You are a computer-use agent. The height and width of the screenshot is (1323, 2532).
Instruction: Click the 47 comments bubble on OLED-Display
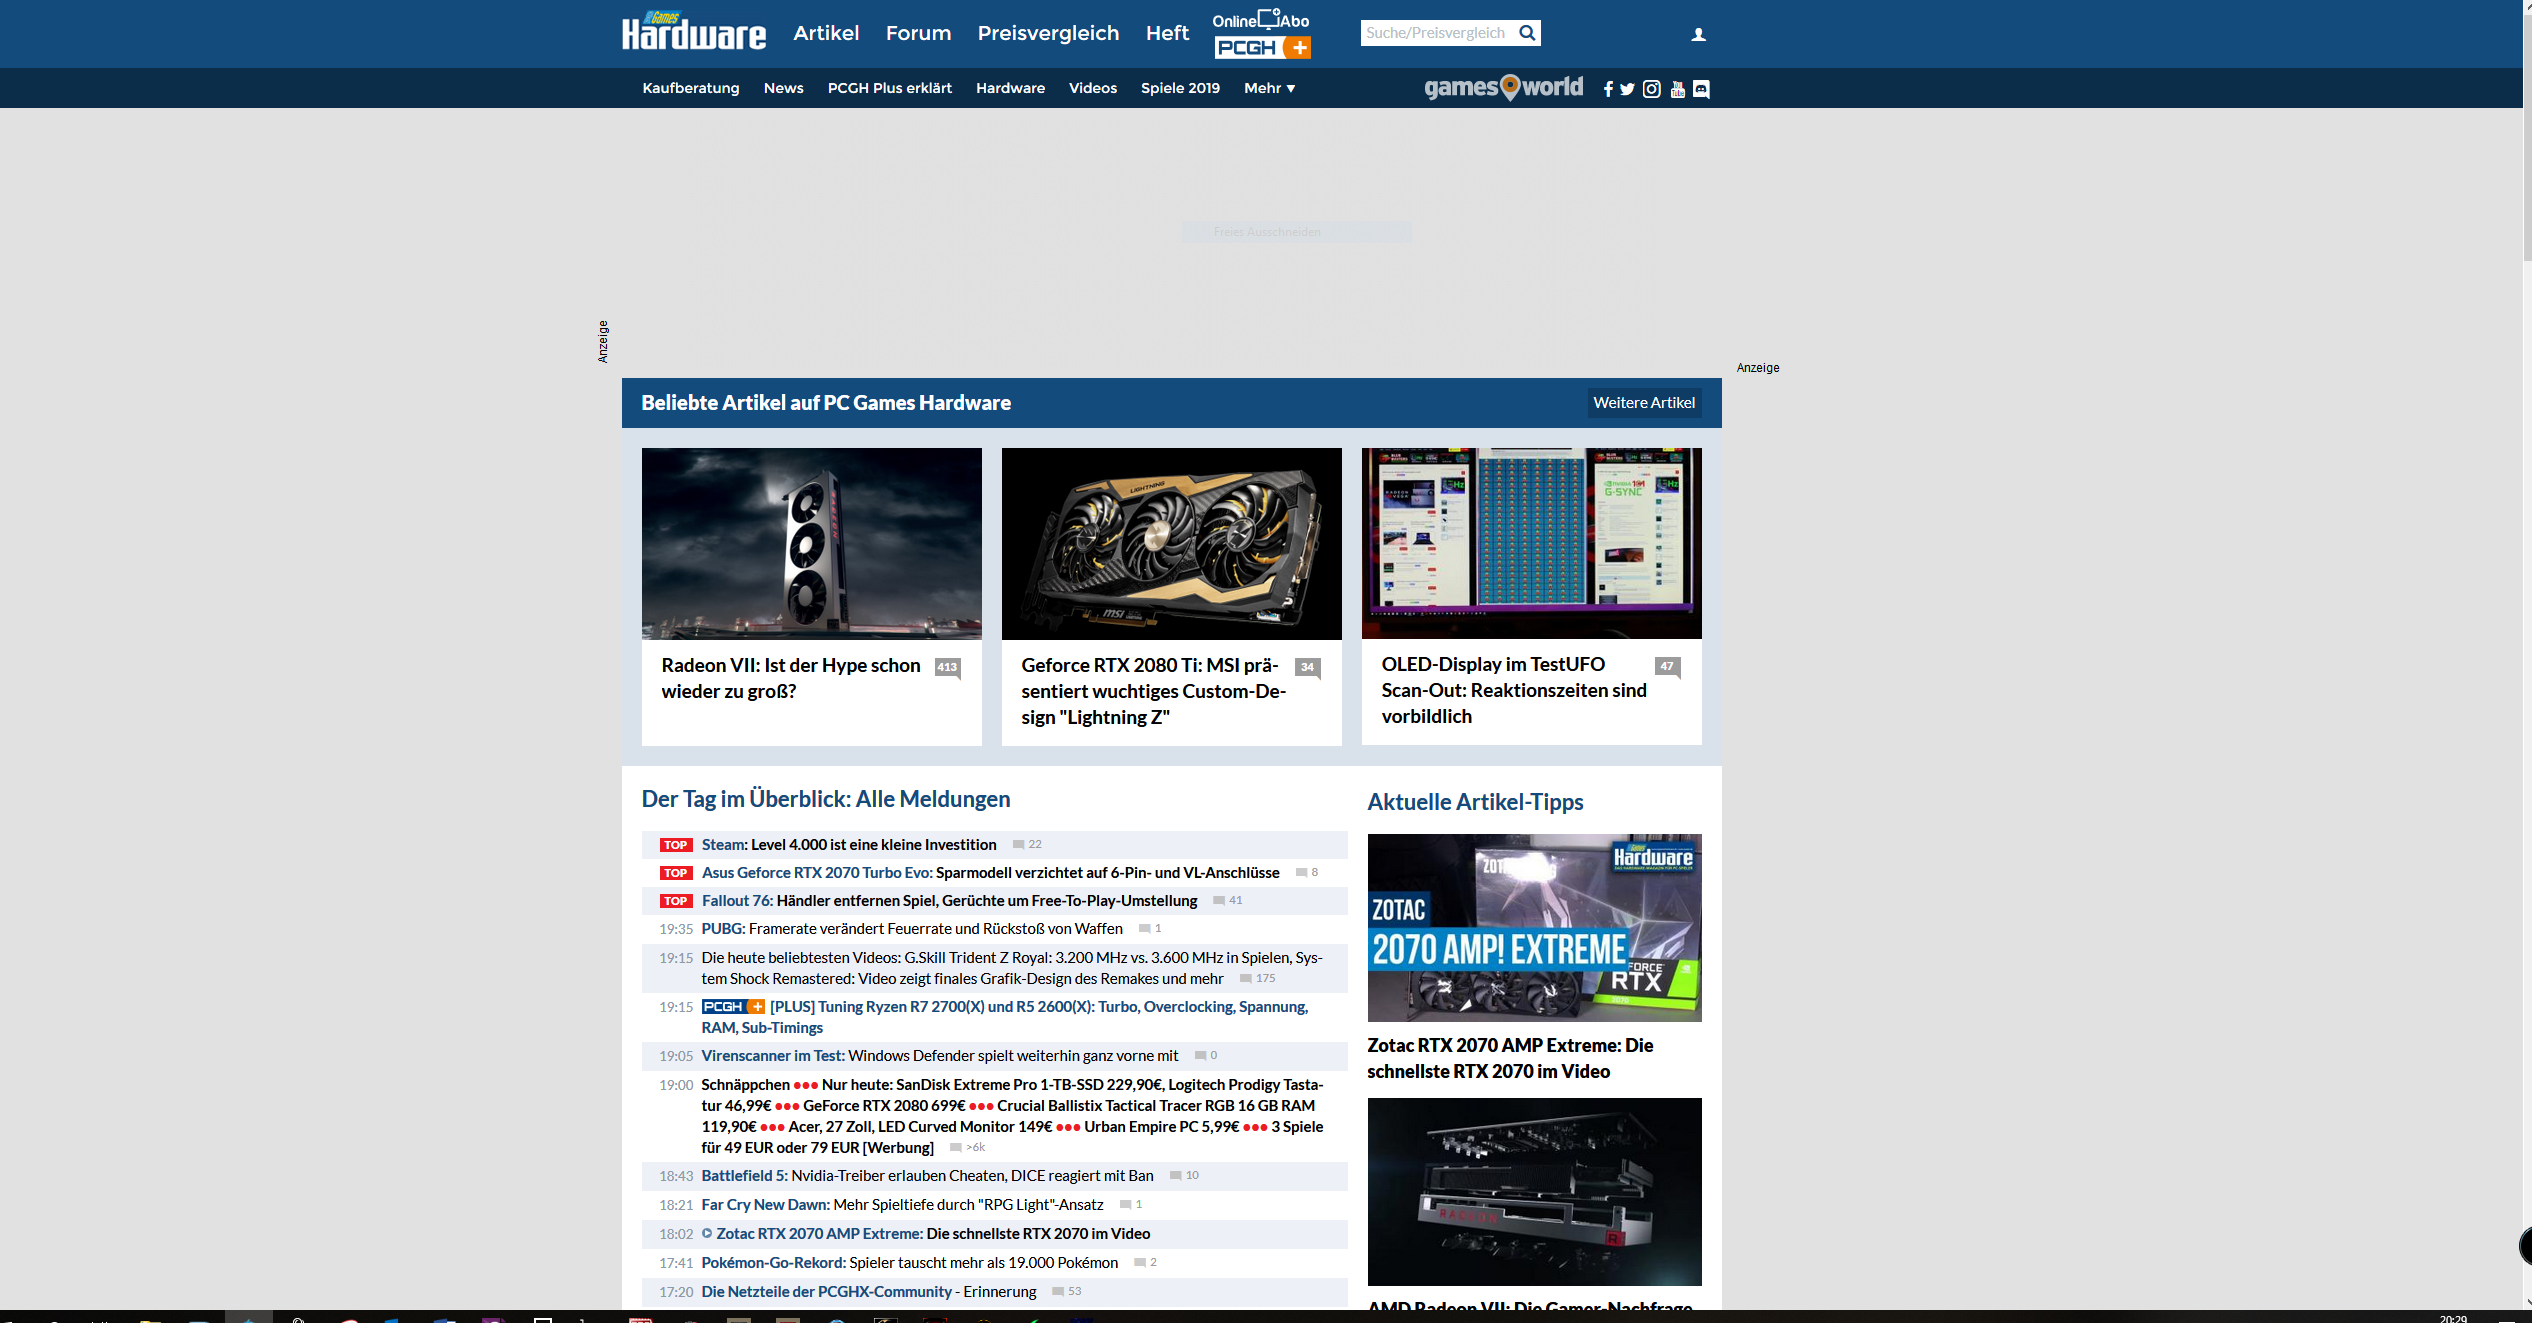click(1667, 667)
